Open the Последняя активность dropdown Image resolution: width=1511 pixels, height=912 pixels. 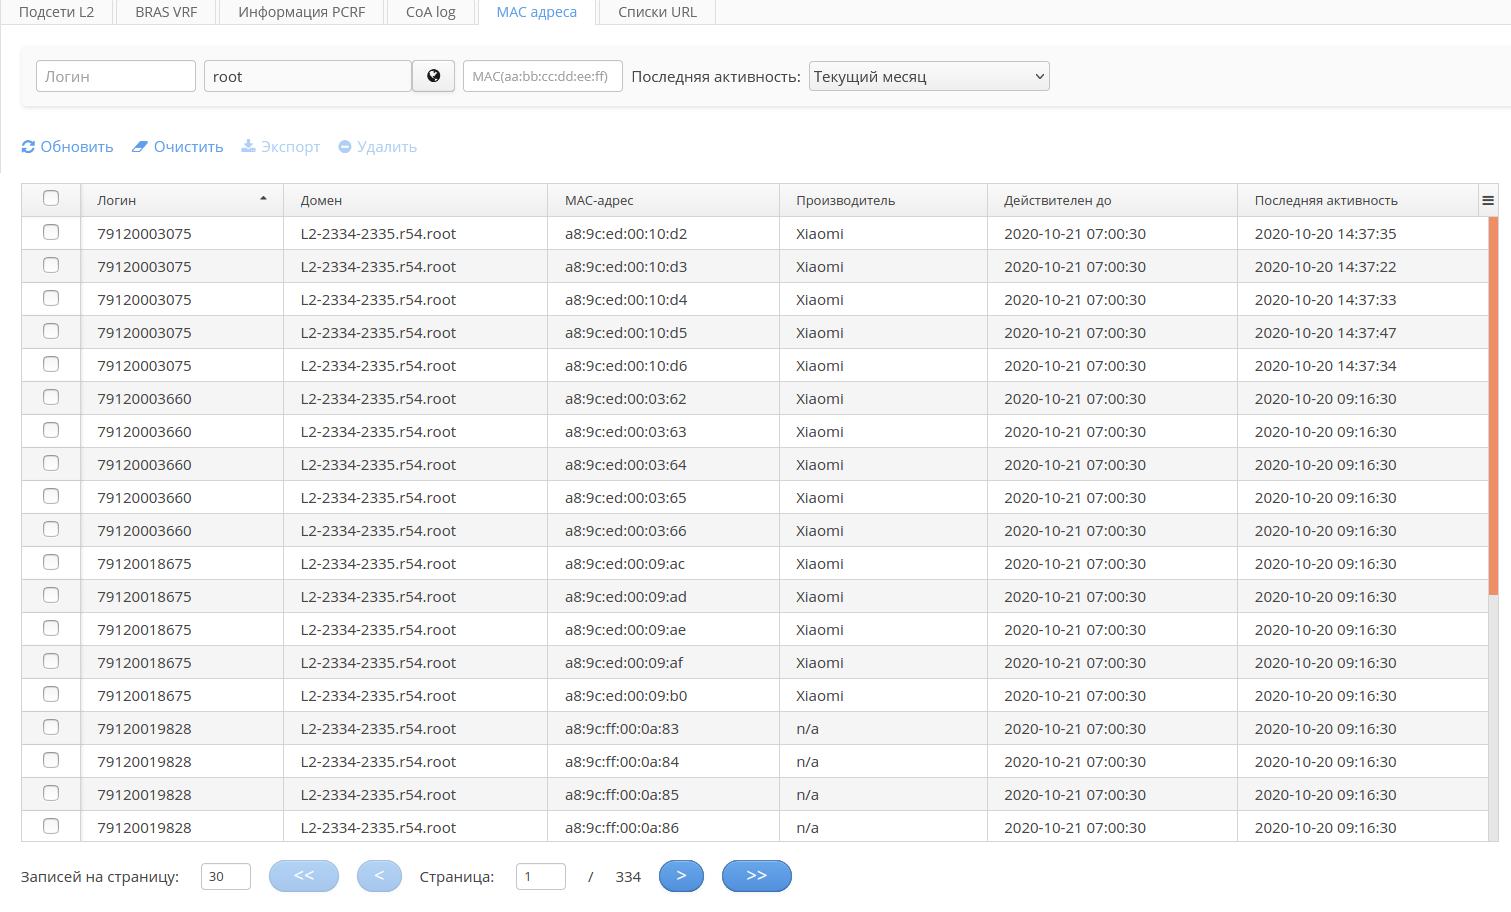[928, 76]
